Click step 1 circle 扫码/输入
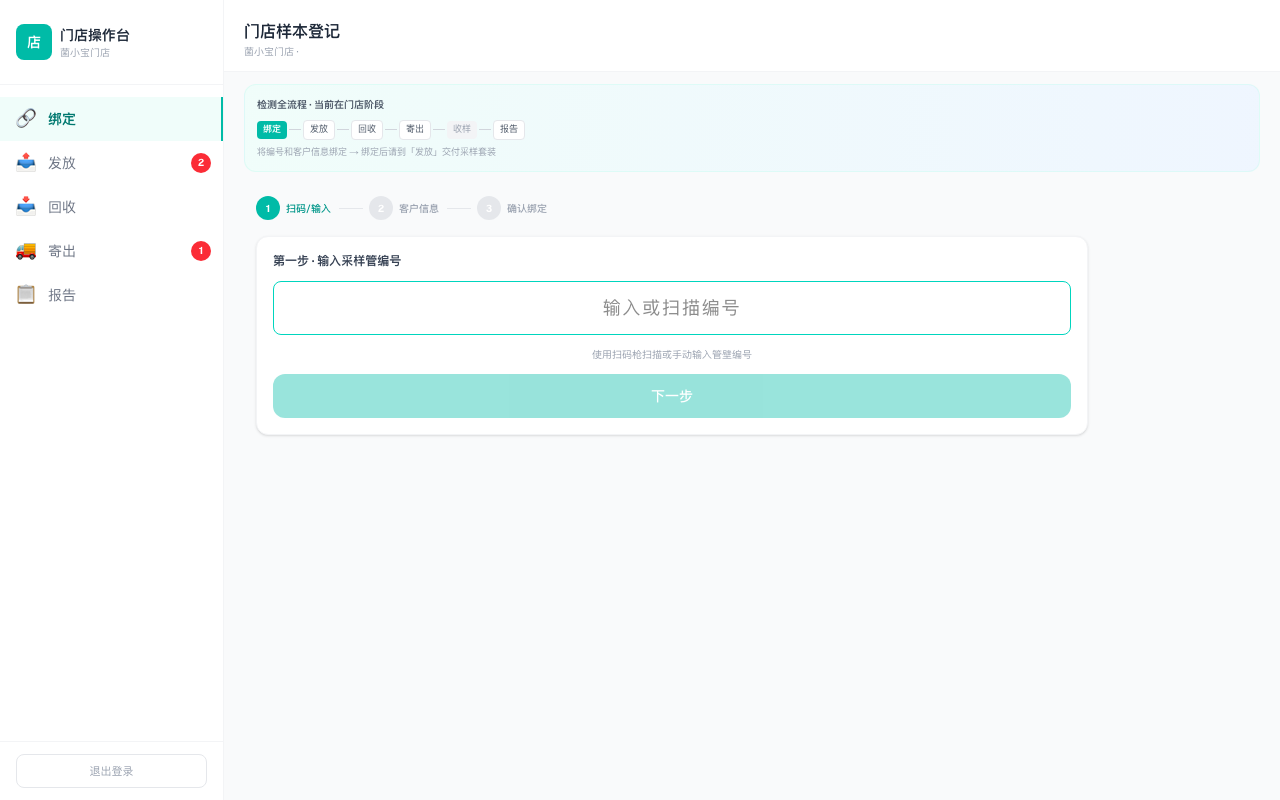 [268, 208]
